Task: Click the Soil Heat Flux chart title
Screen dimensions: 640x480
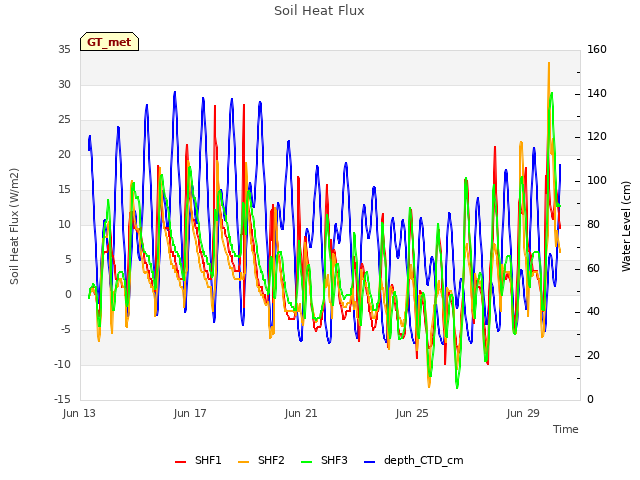Action: [x=319, y=11]
